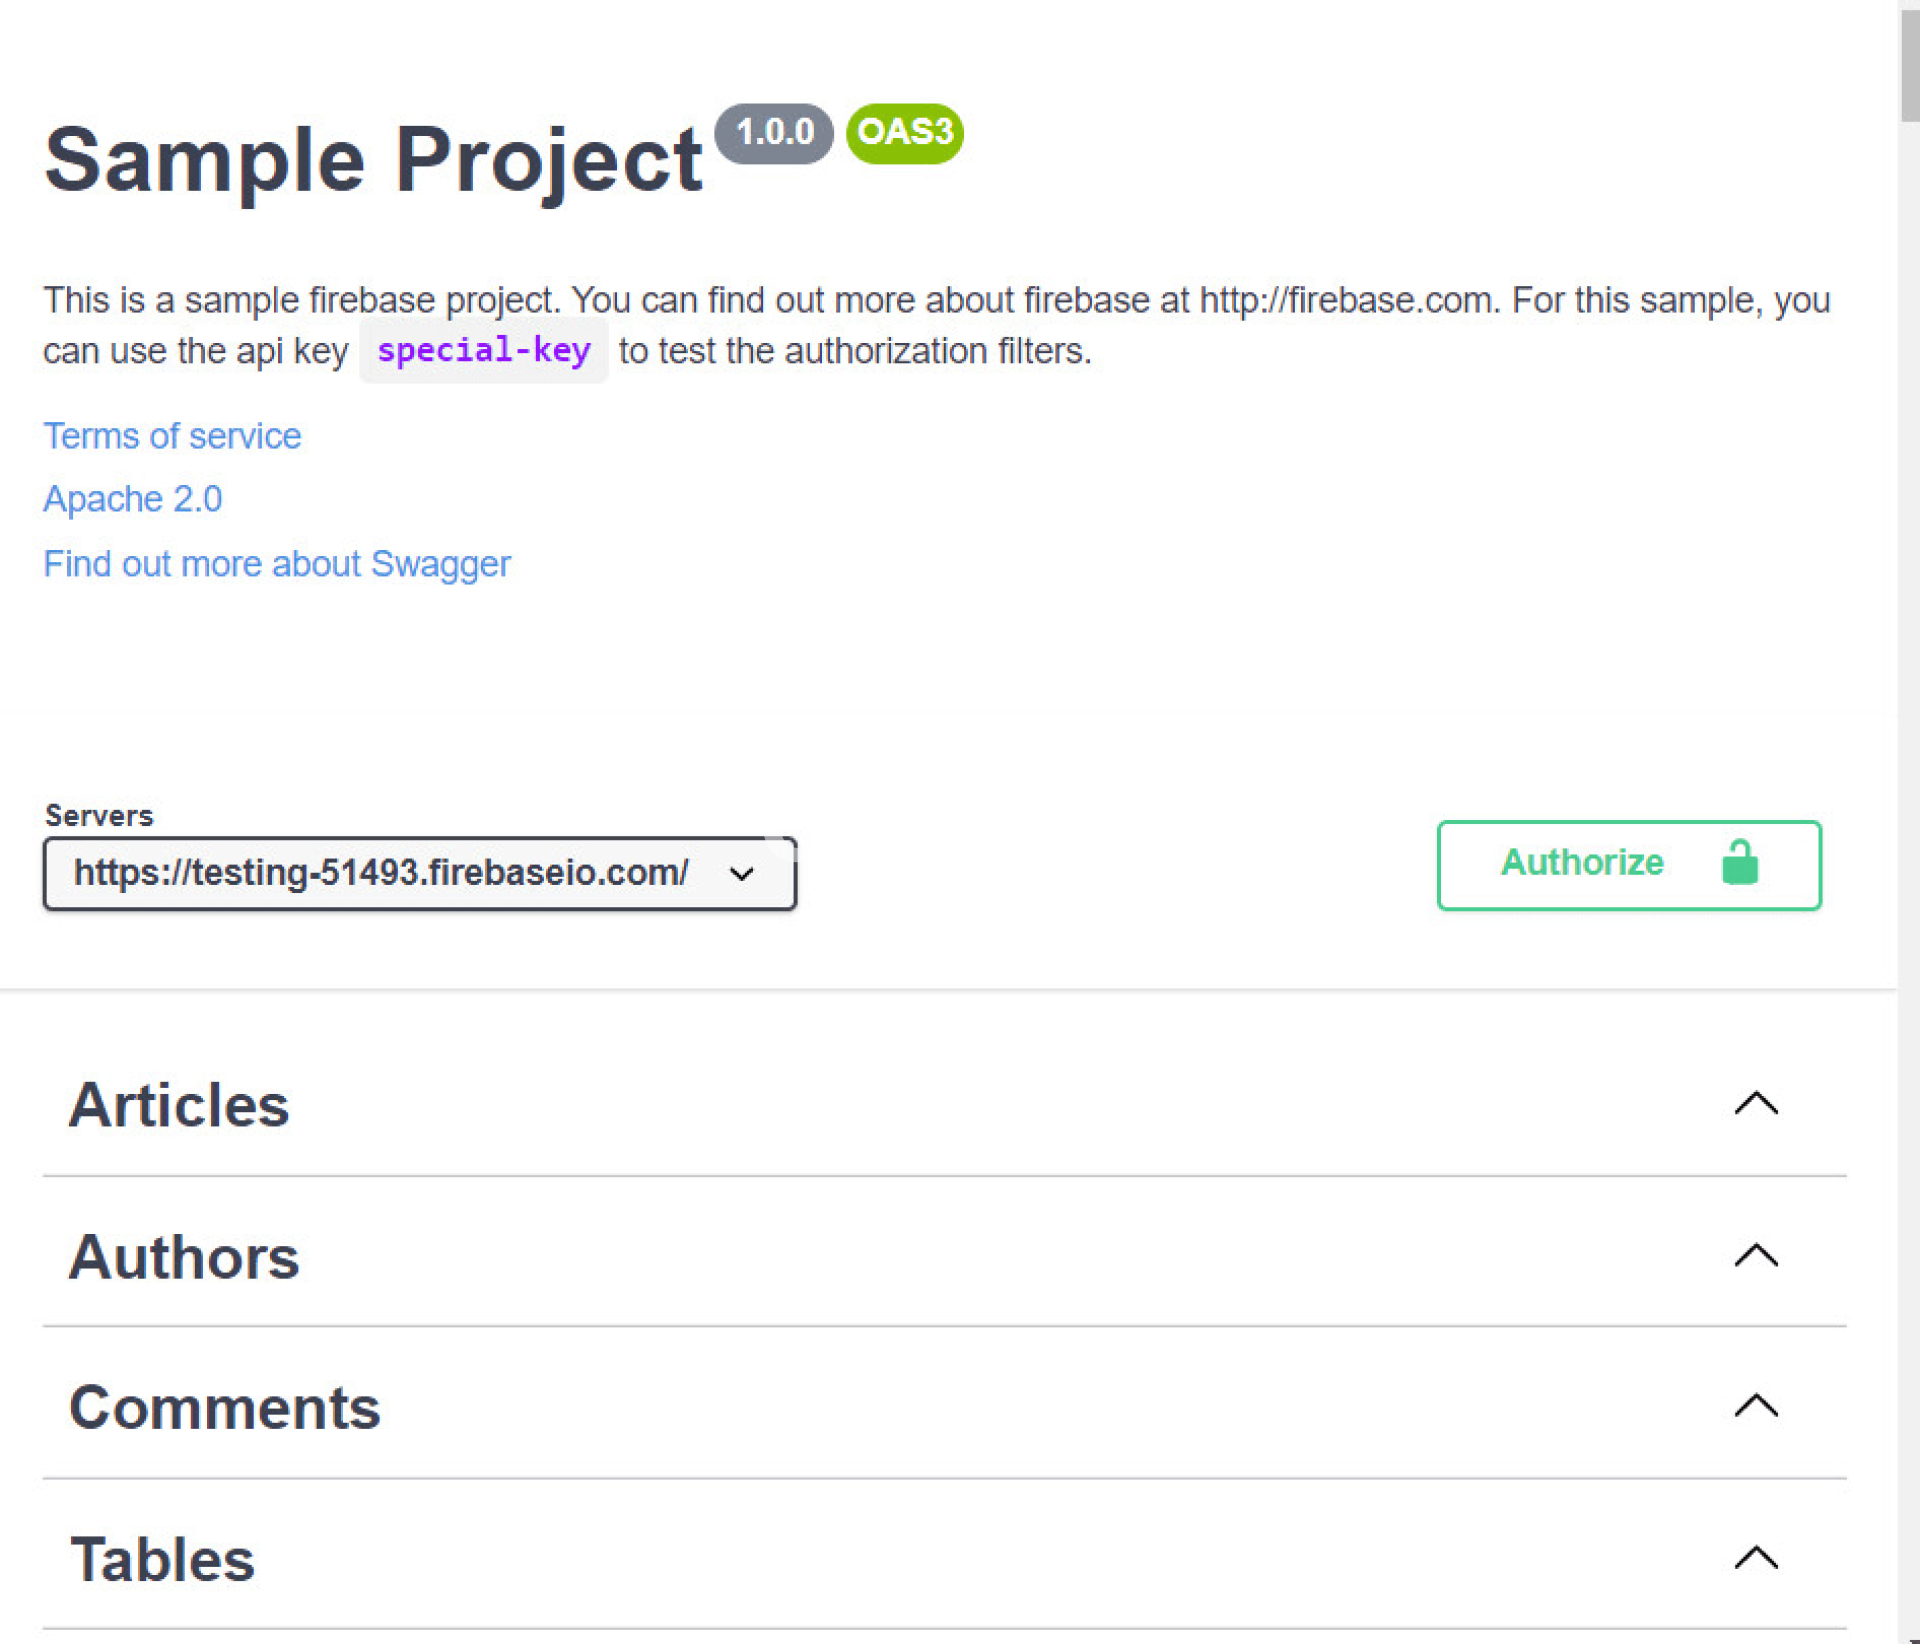
Task: Click the Sample Project title
Action: 373,160
